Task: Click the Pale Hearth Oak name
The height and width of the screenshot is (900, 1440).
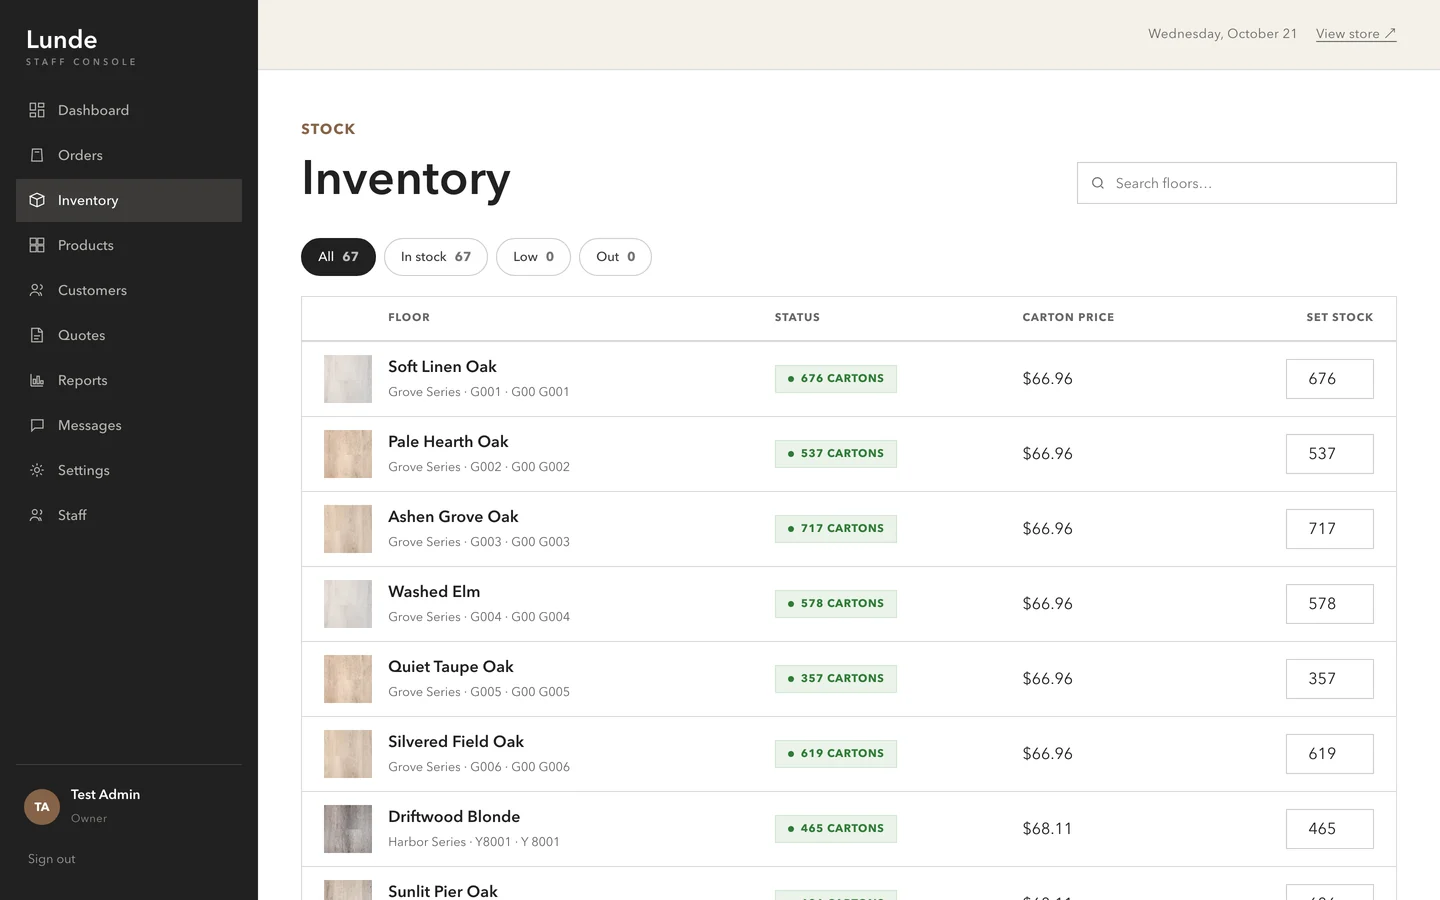Action: [448, 442]
